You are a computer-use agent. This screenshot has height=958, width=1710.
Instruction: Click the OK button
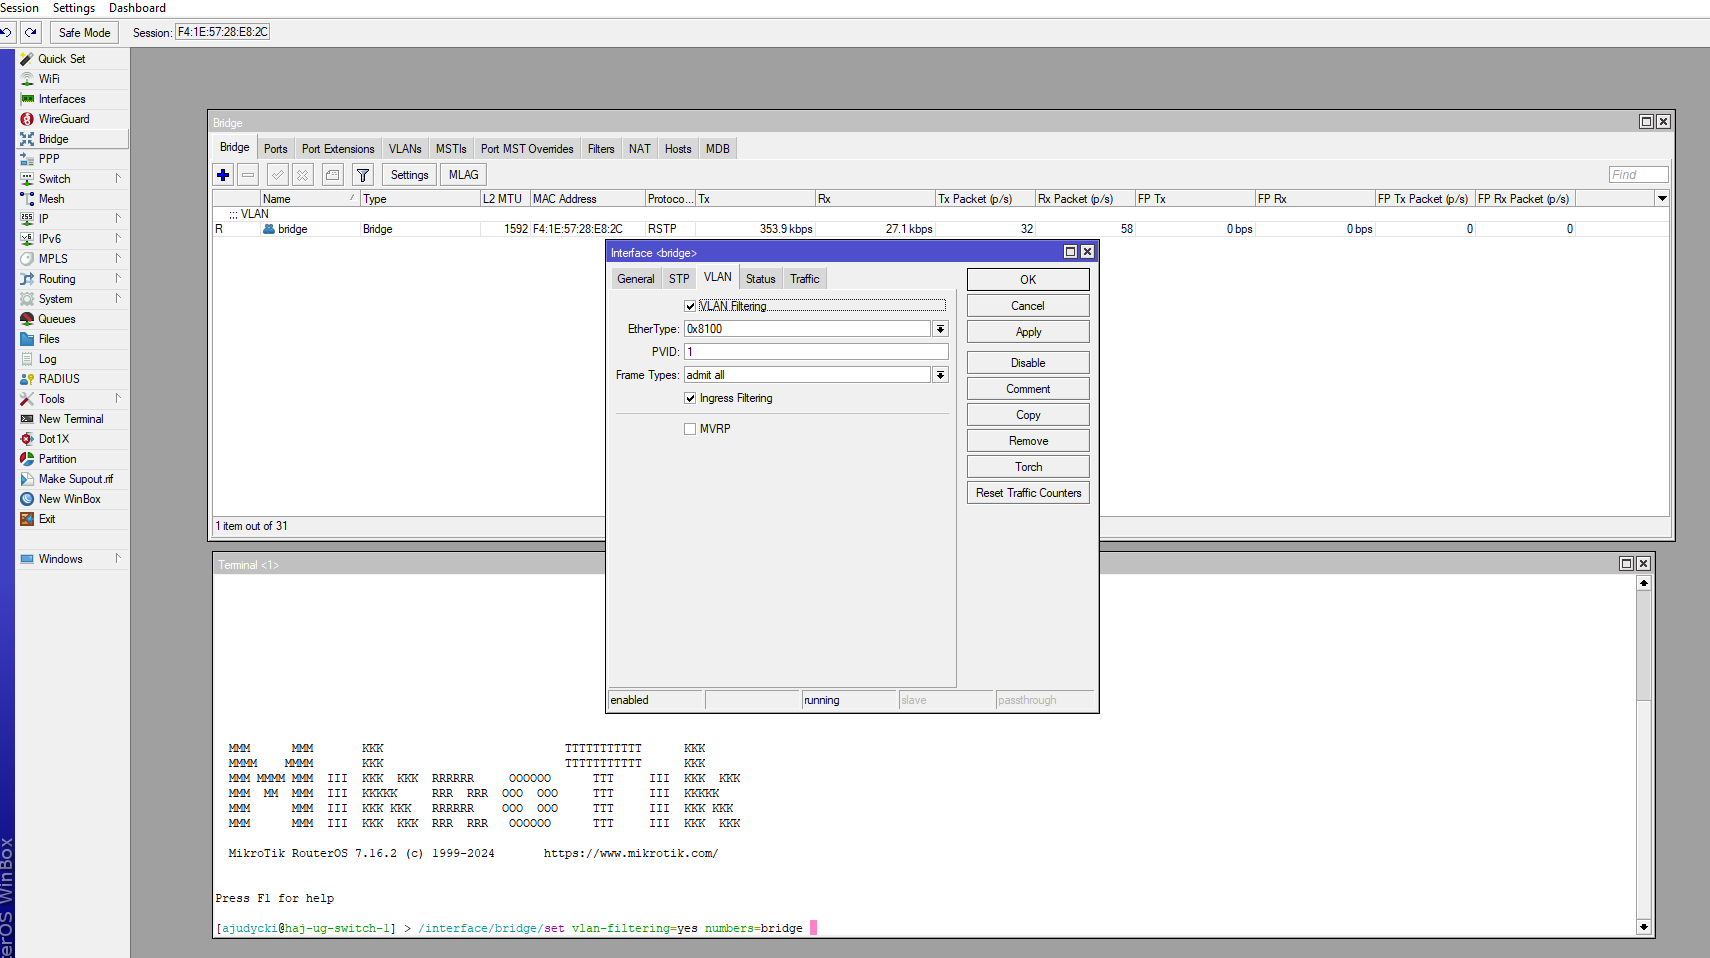tap(1028, 280)
